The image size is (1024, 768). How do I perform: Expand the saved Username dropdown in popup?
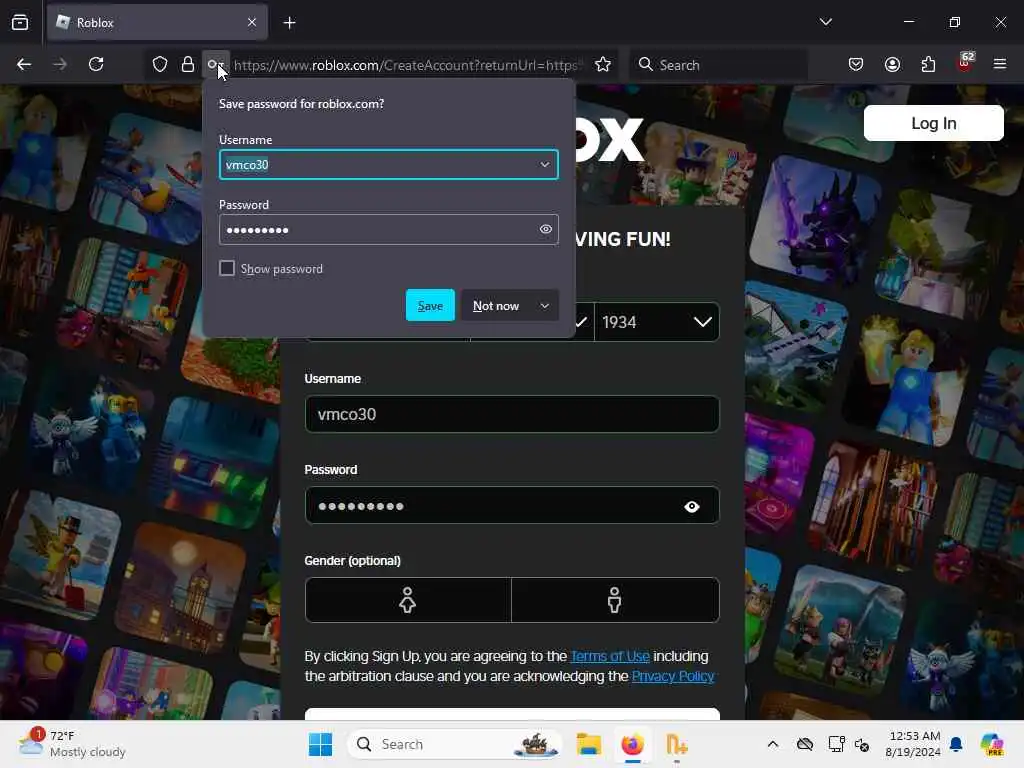point(545,165)
